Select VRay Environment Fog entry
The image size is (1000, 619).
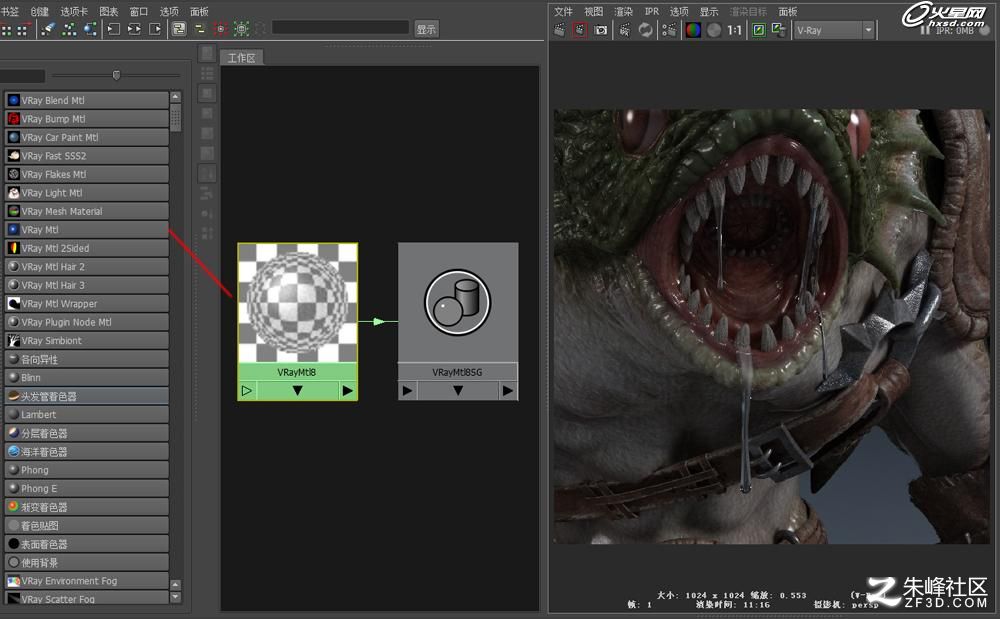[x=87, y=581]
